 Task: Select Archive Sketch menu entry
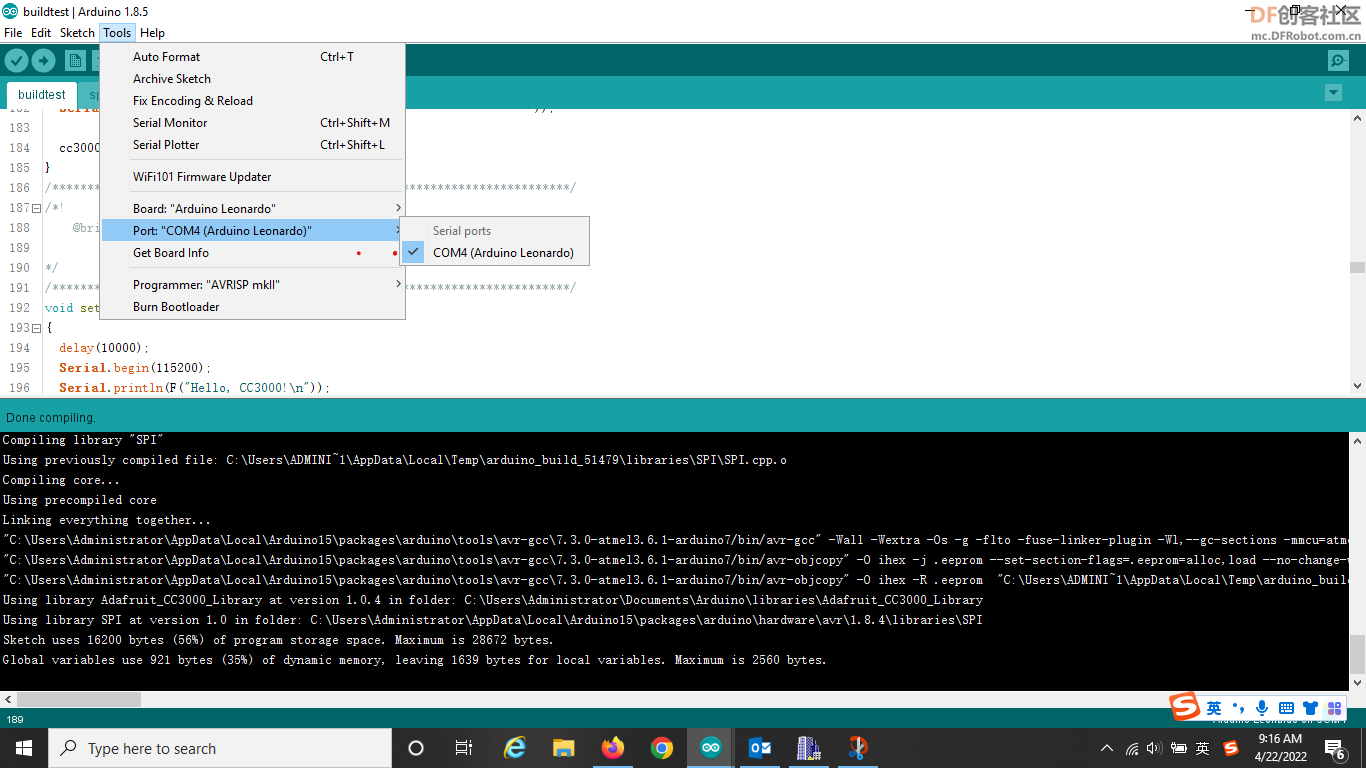click(253, 79)
